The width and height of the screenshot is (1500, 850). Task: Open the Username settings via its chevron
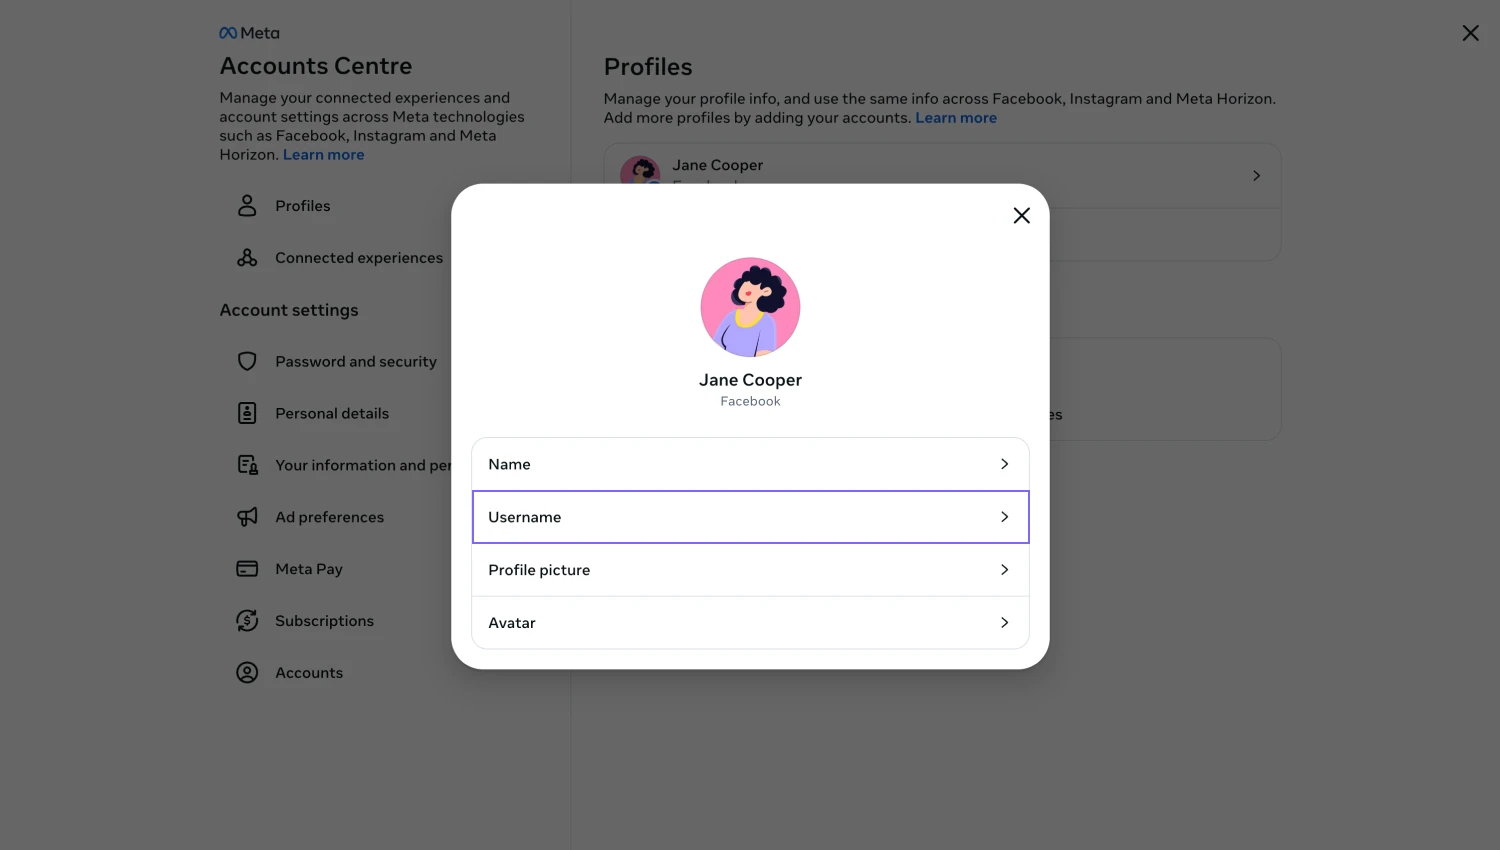[1004, 517]
